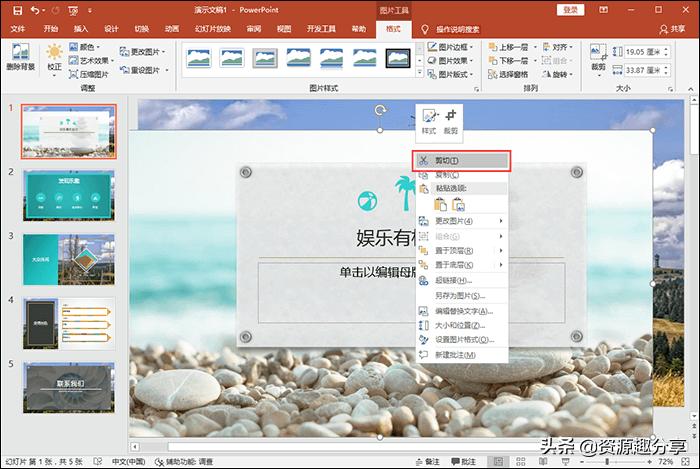The image size is (700, 469).
Task: Click the Save icon in title bar
Action: (x=17, y=10)
